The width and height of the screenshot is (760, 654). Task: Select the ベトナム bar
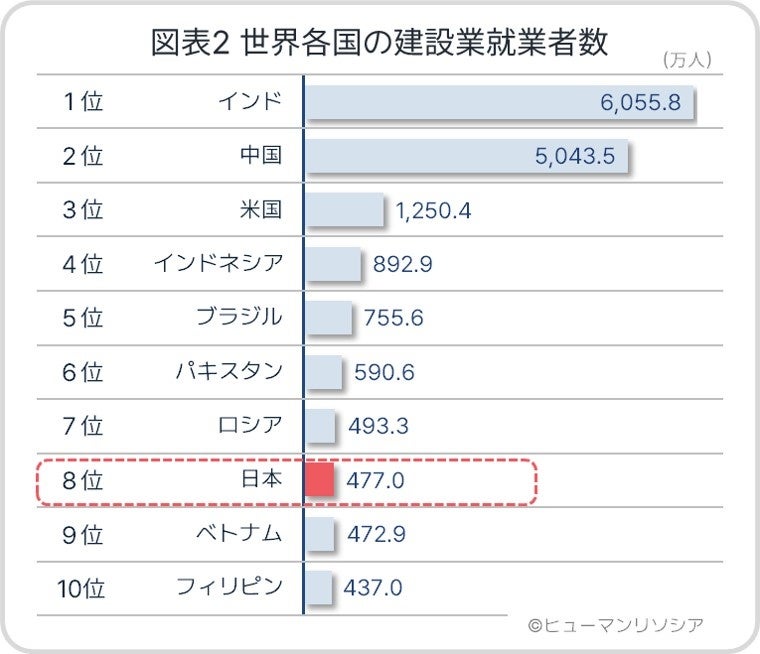(x=319, y=534)
